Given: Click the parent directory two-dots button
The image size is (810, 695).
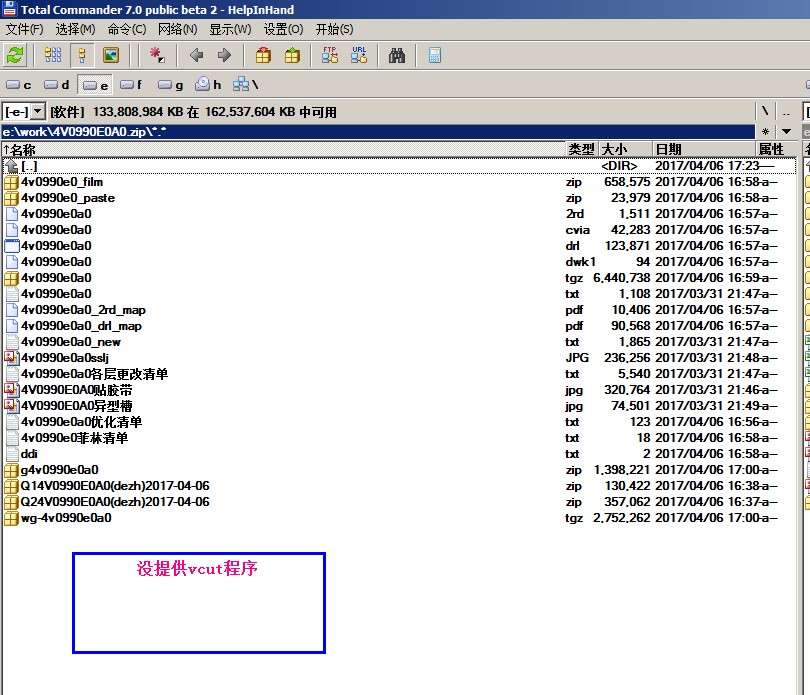Looking at the screenshot, I should tap(786, 112).
